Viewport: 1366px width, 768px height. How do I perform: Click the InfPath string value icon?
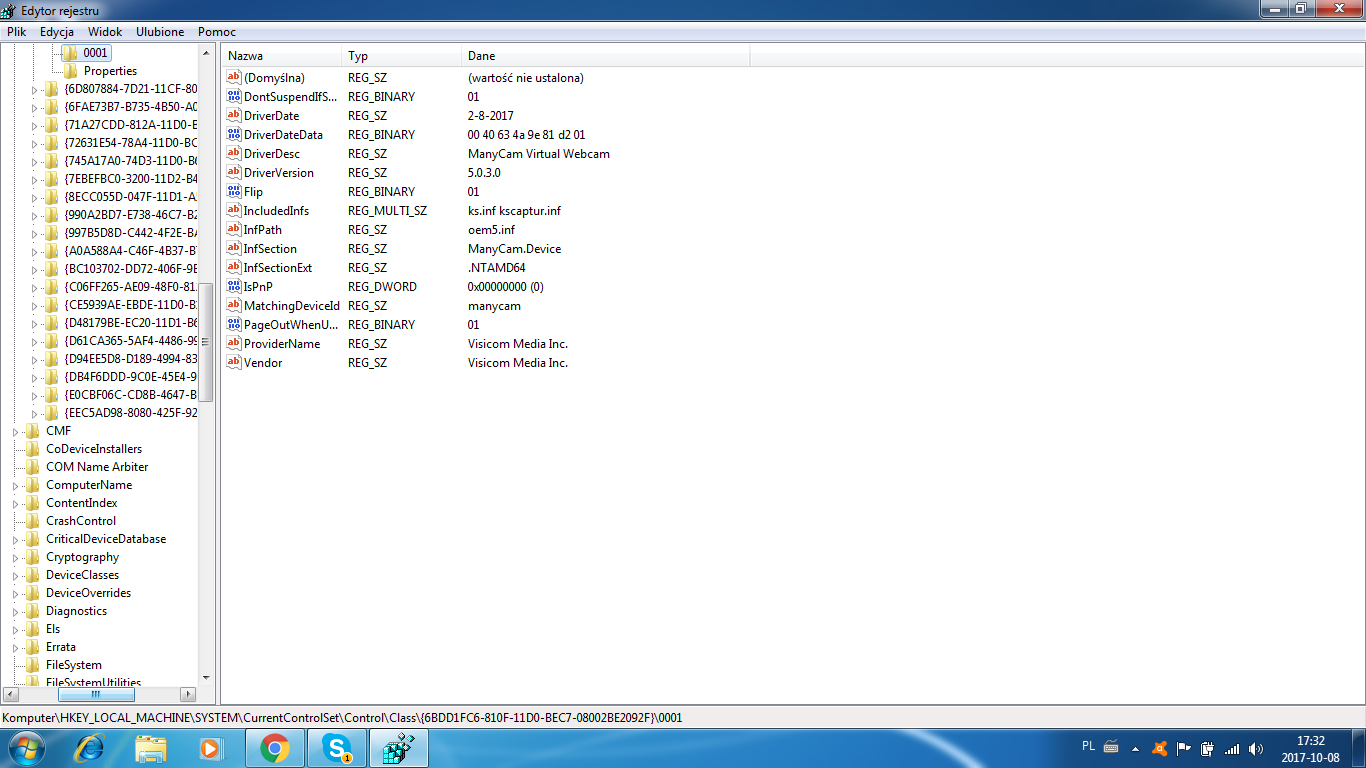coord(234,230)
